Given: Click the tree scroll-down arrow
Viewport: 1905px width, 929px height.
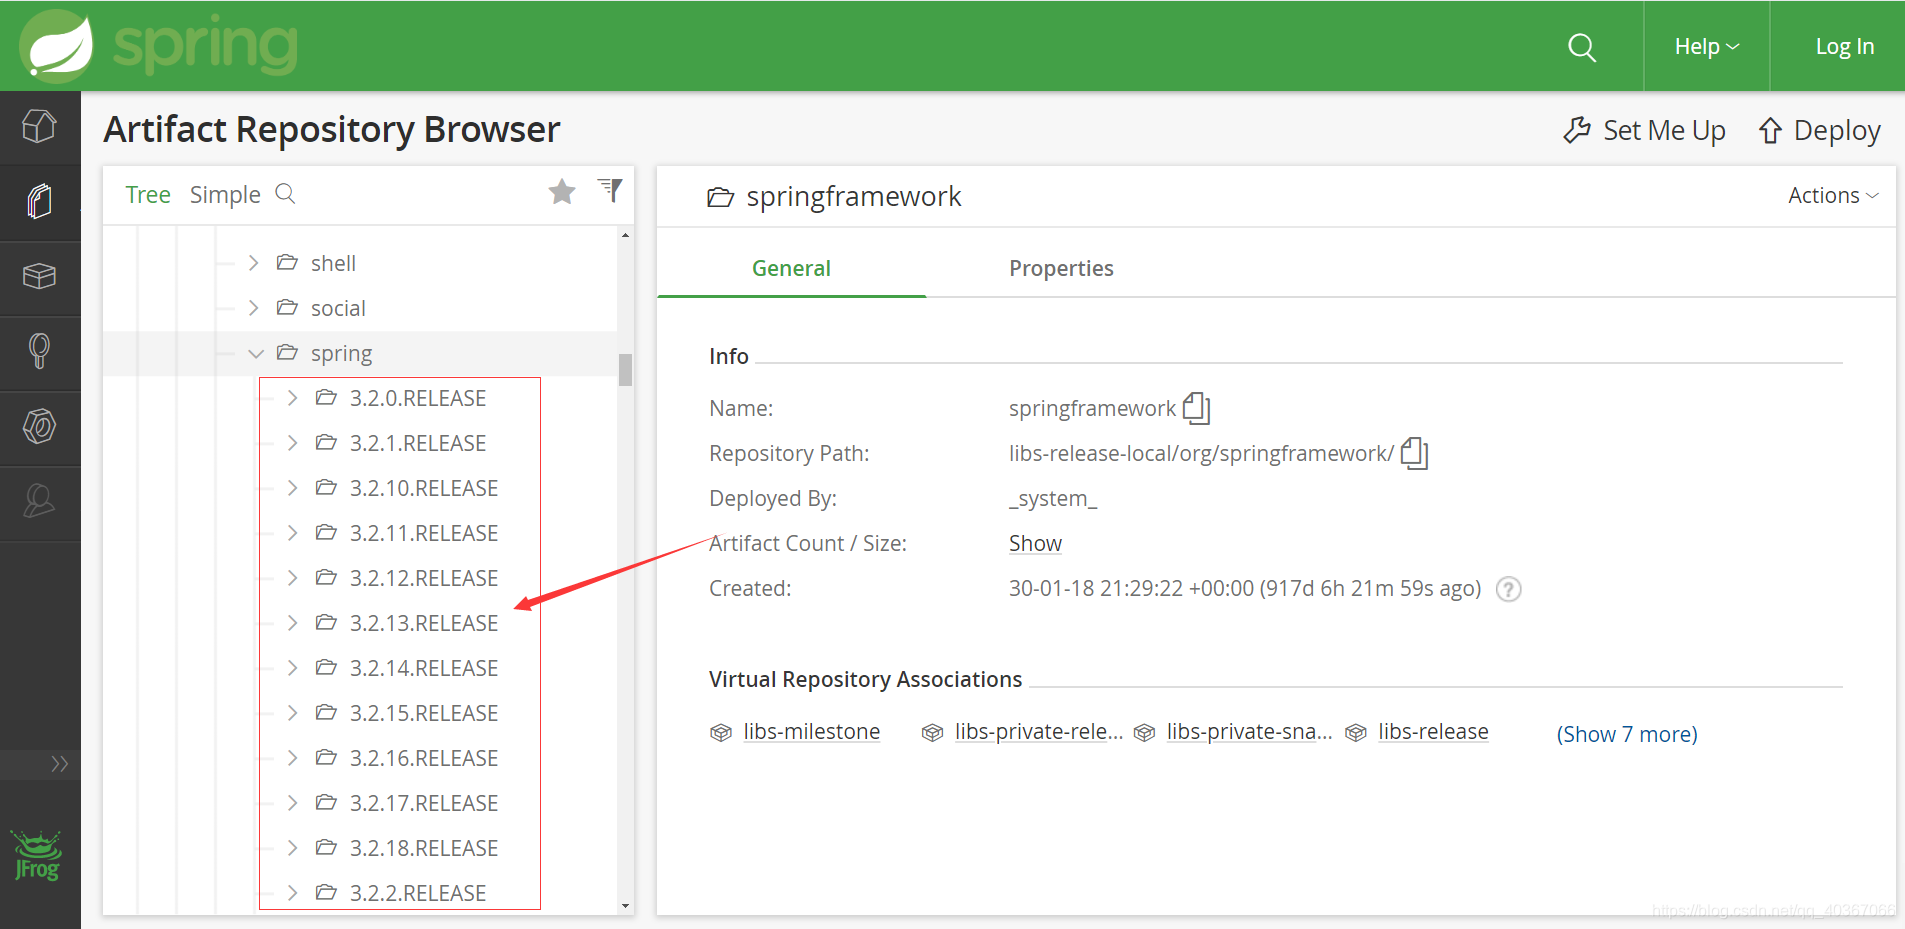Looking at the screenshot, I should coord(625,906).
